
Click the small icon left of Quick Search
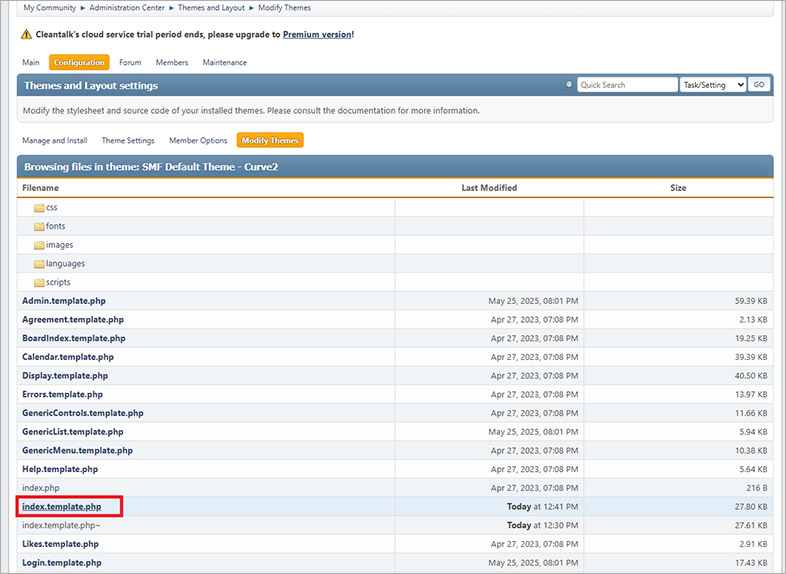[x=570, y=85]
